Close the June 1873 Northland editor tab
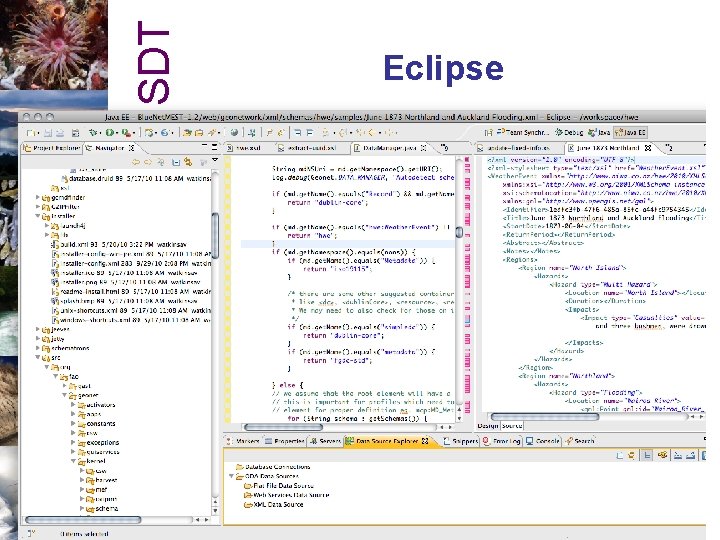 point(648,148)
